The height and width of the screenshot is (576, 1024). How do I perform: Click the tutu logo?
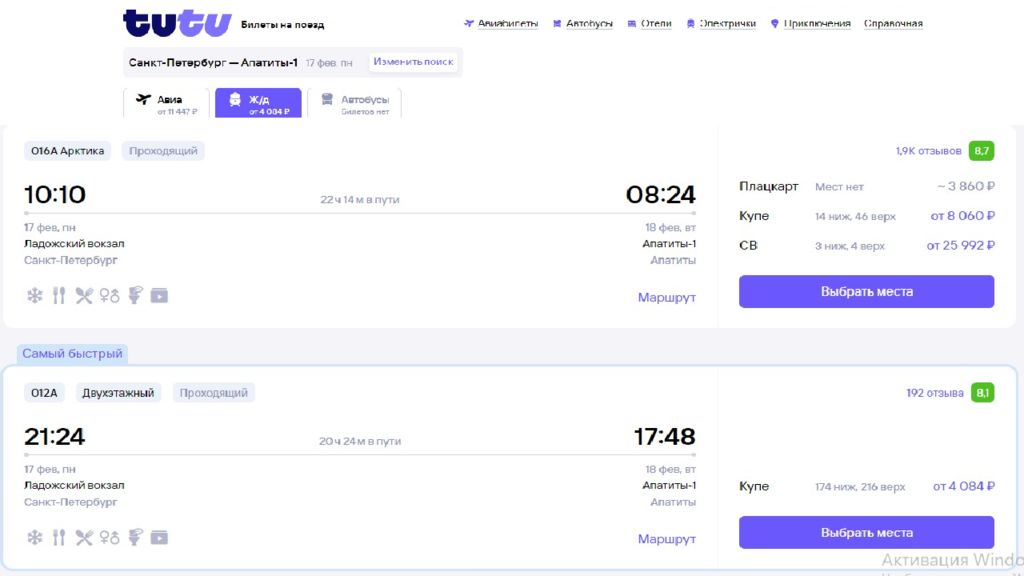(177, 23)
